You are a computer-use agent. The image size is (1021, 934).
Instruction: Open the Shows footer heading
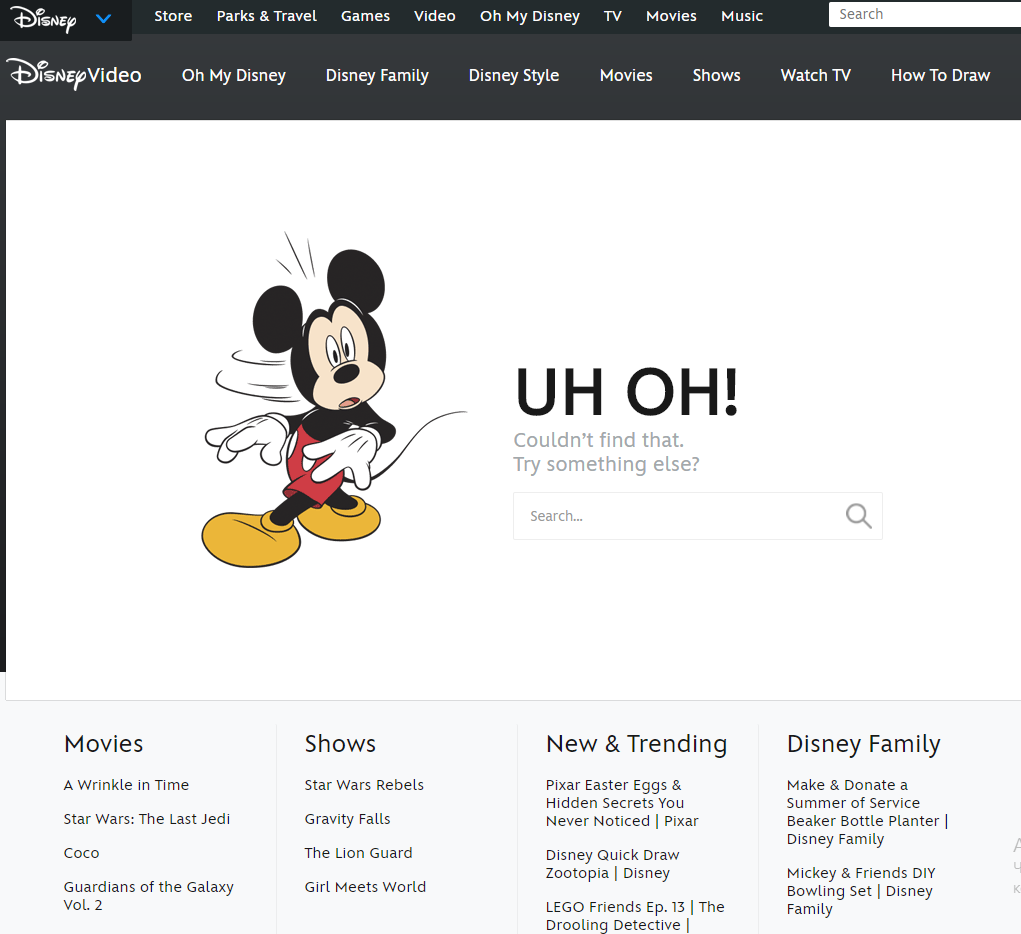point(340,744)
